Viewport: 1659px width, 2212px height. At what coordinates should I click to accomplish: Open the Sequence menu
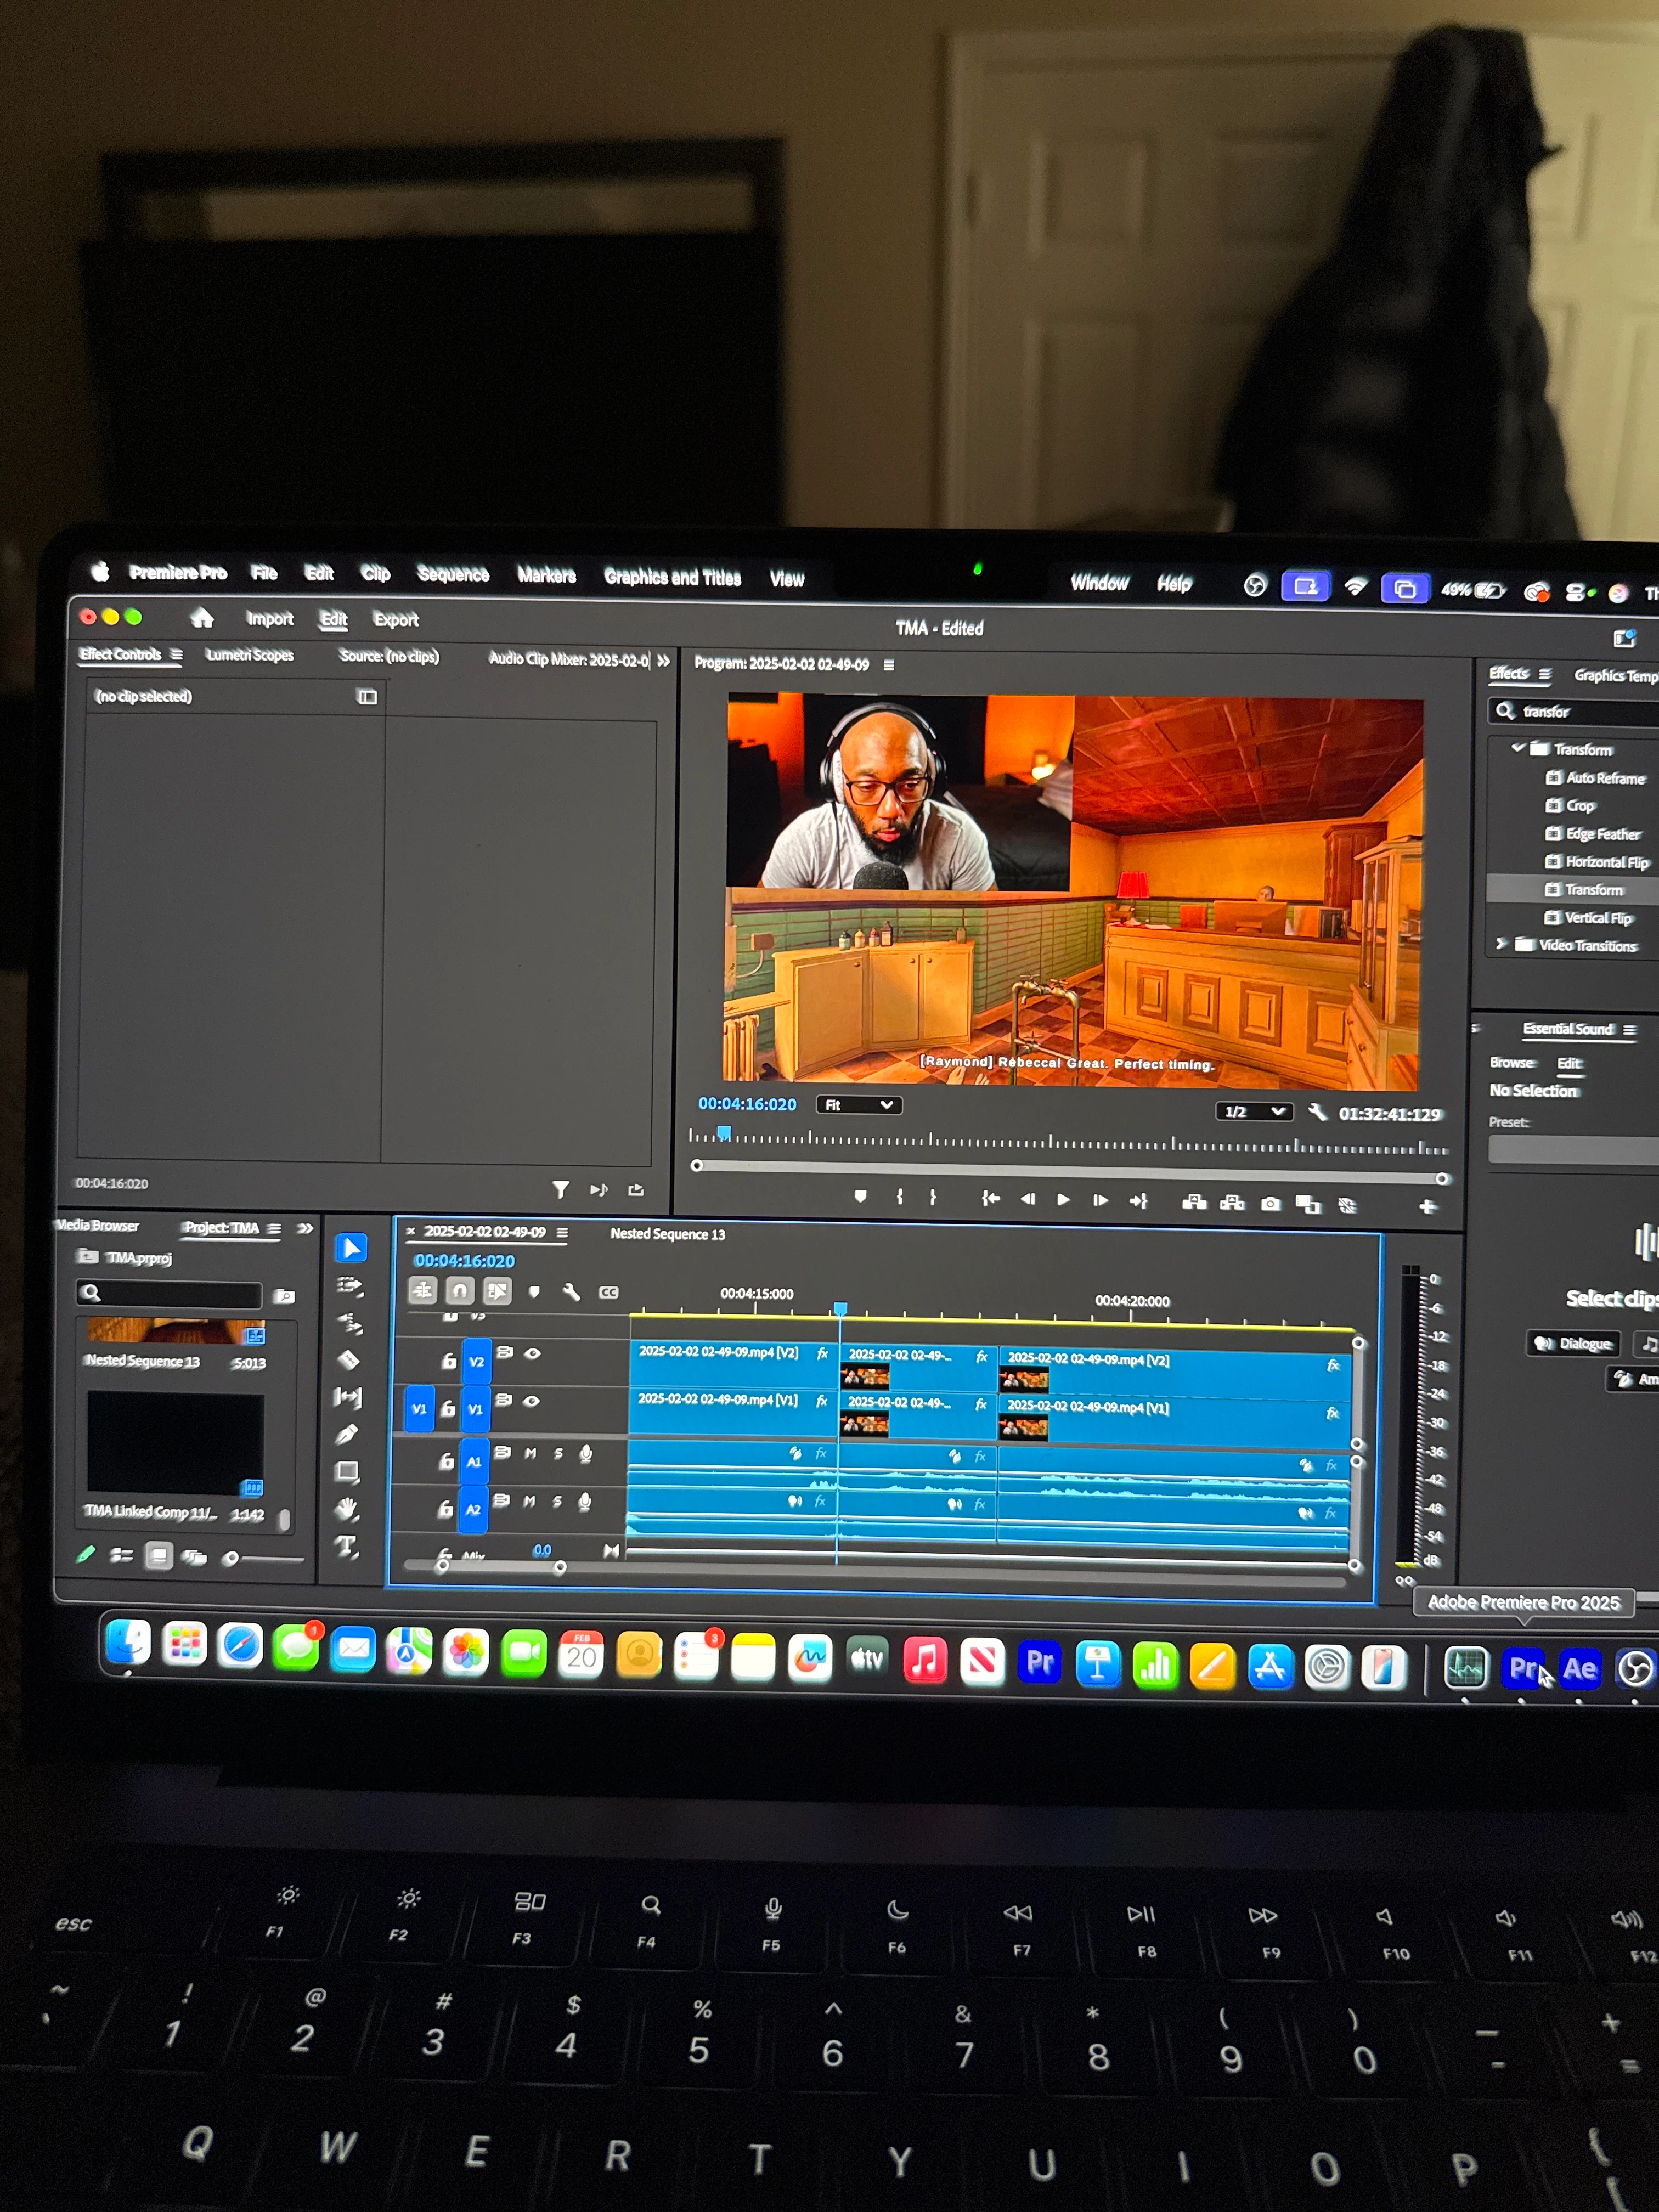pos(453,574)
